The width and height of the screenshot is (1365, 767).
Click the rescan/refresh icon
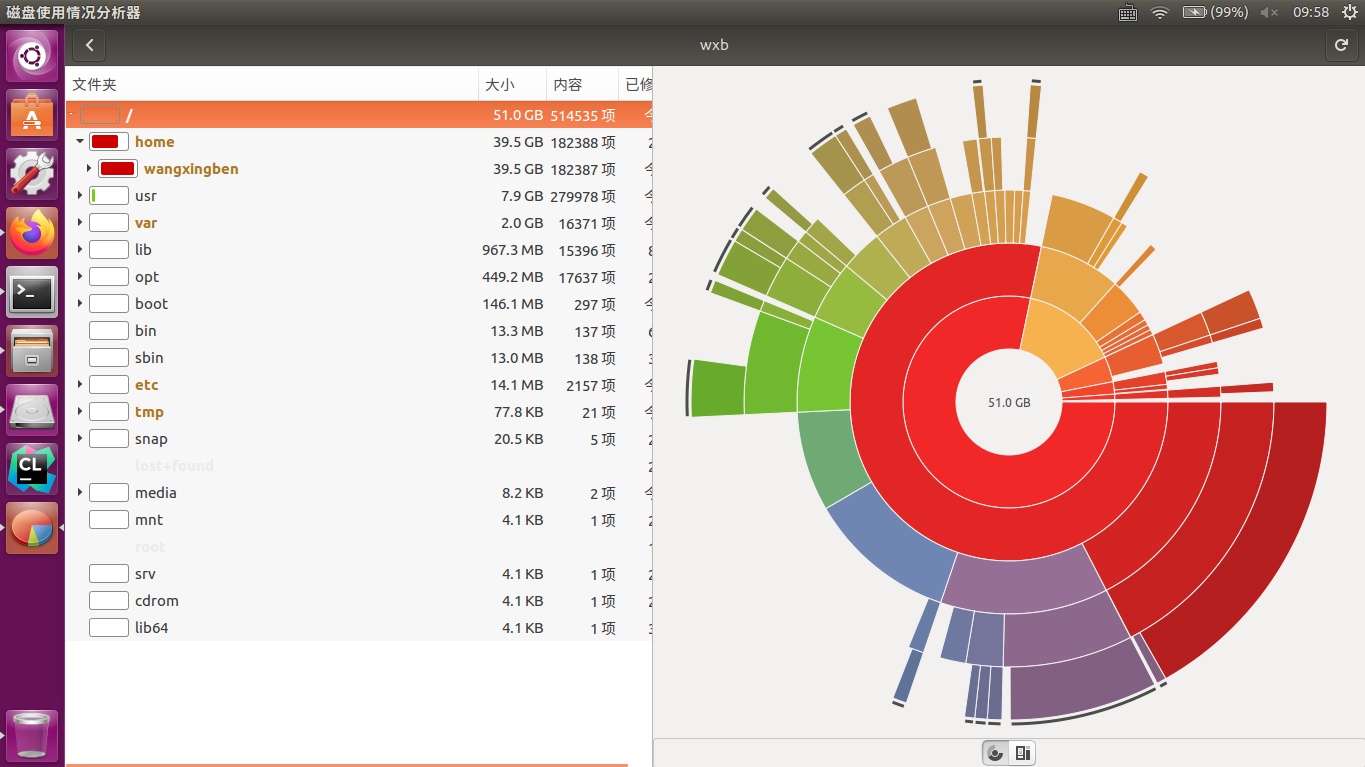[x=1341, y=45]
